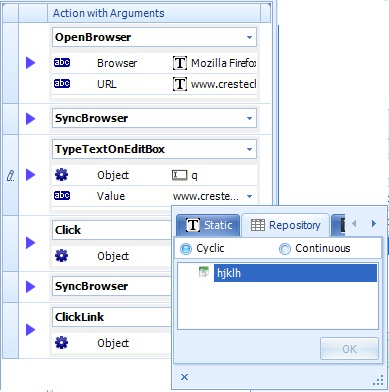Select the Continuous radio button

click(x=285, y=249)
